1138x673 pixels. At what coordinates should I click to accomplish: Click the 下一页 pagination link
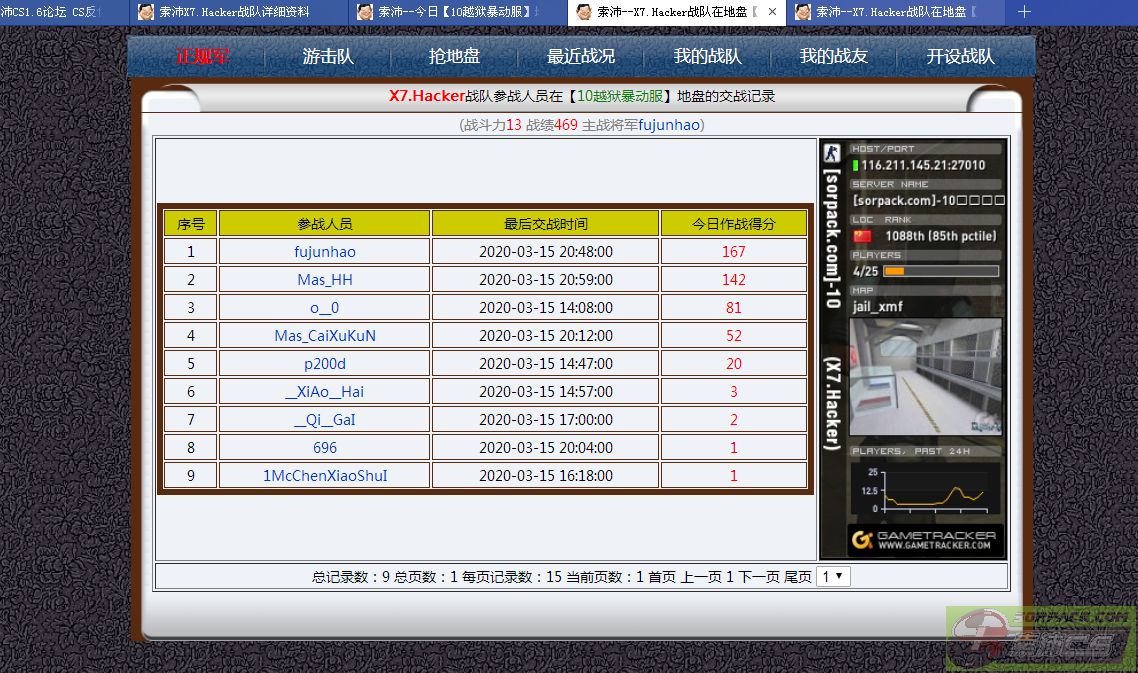[758, 577]
